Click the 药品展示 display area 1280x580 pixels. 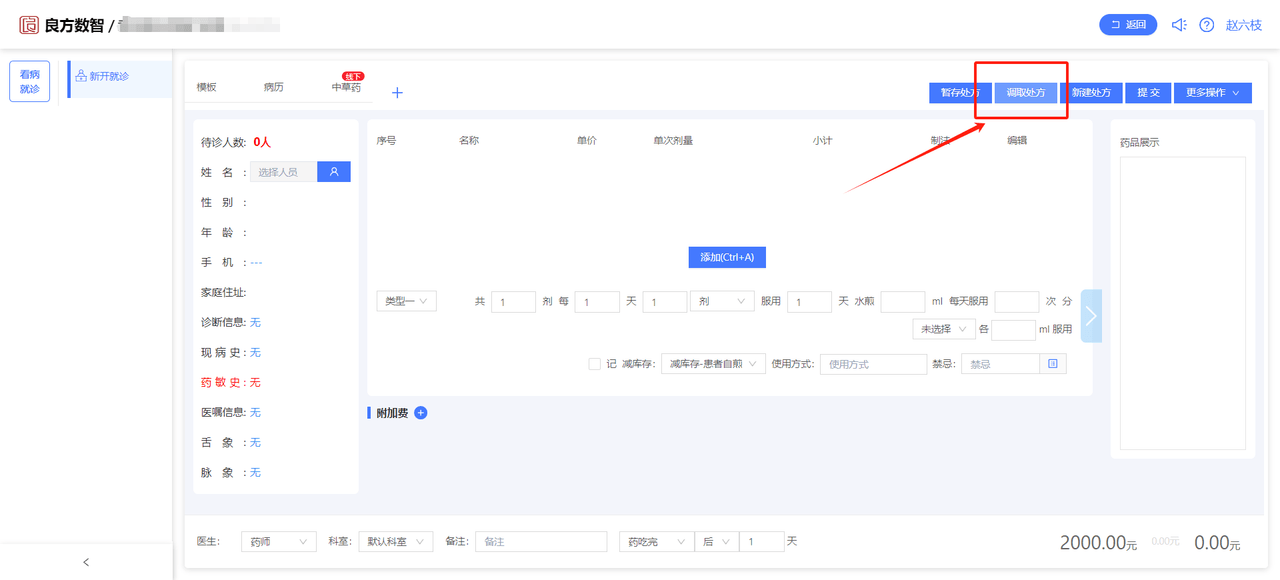[x=1182, y=303]
